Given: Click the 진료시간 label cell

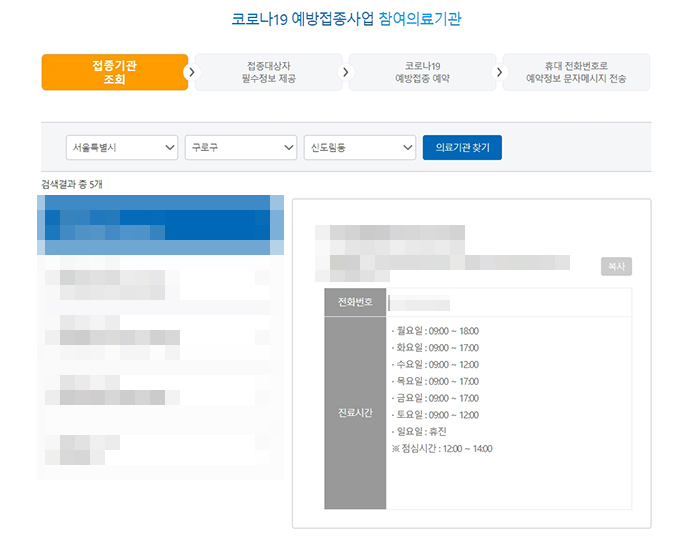Looking at the screenshot, I should pos(355,413).
